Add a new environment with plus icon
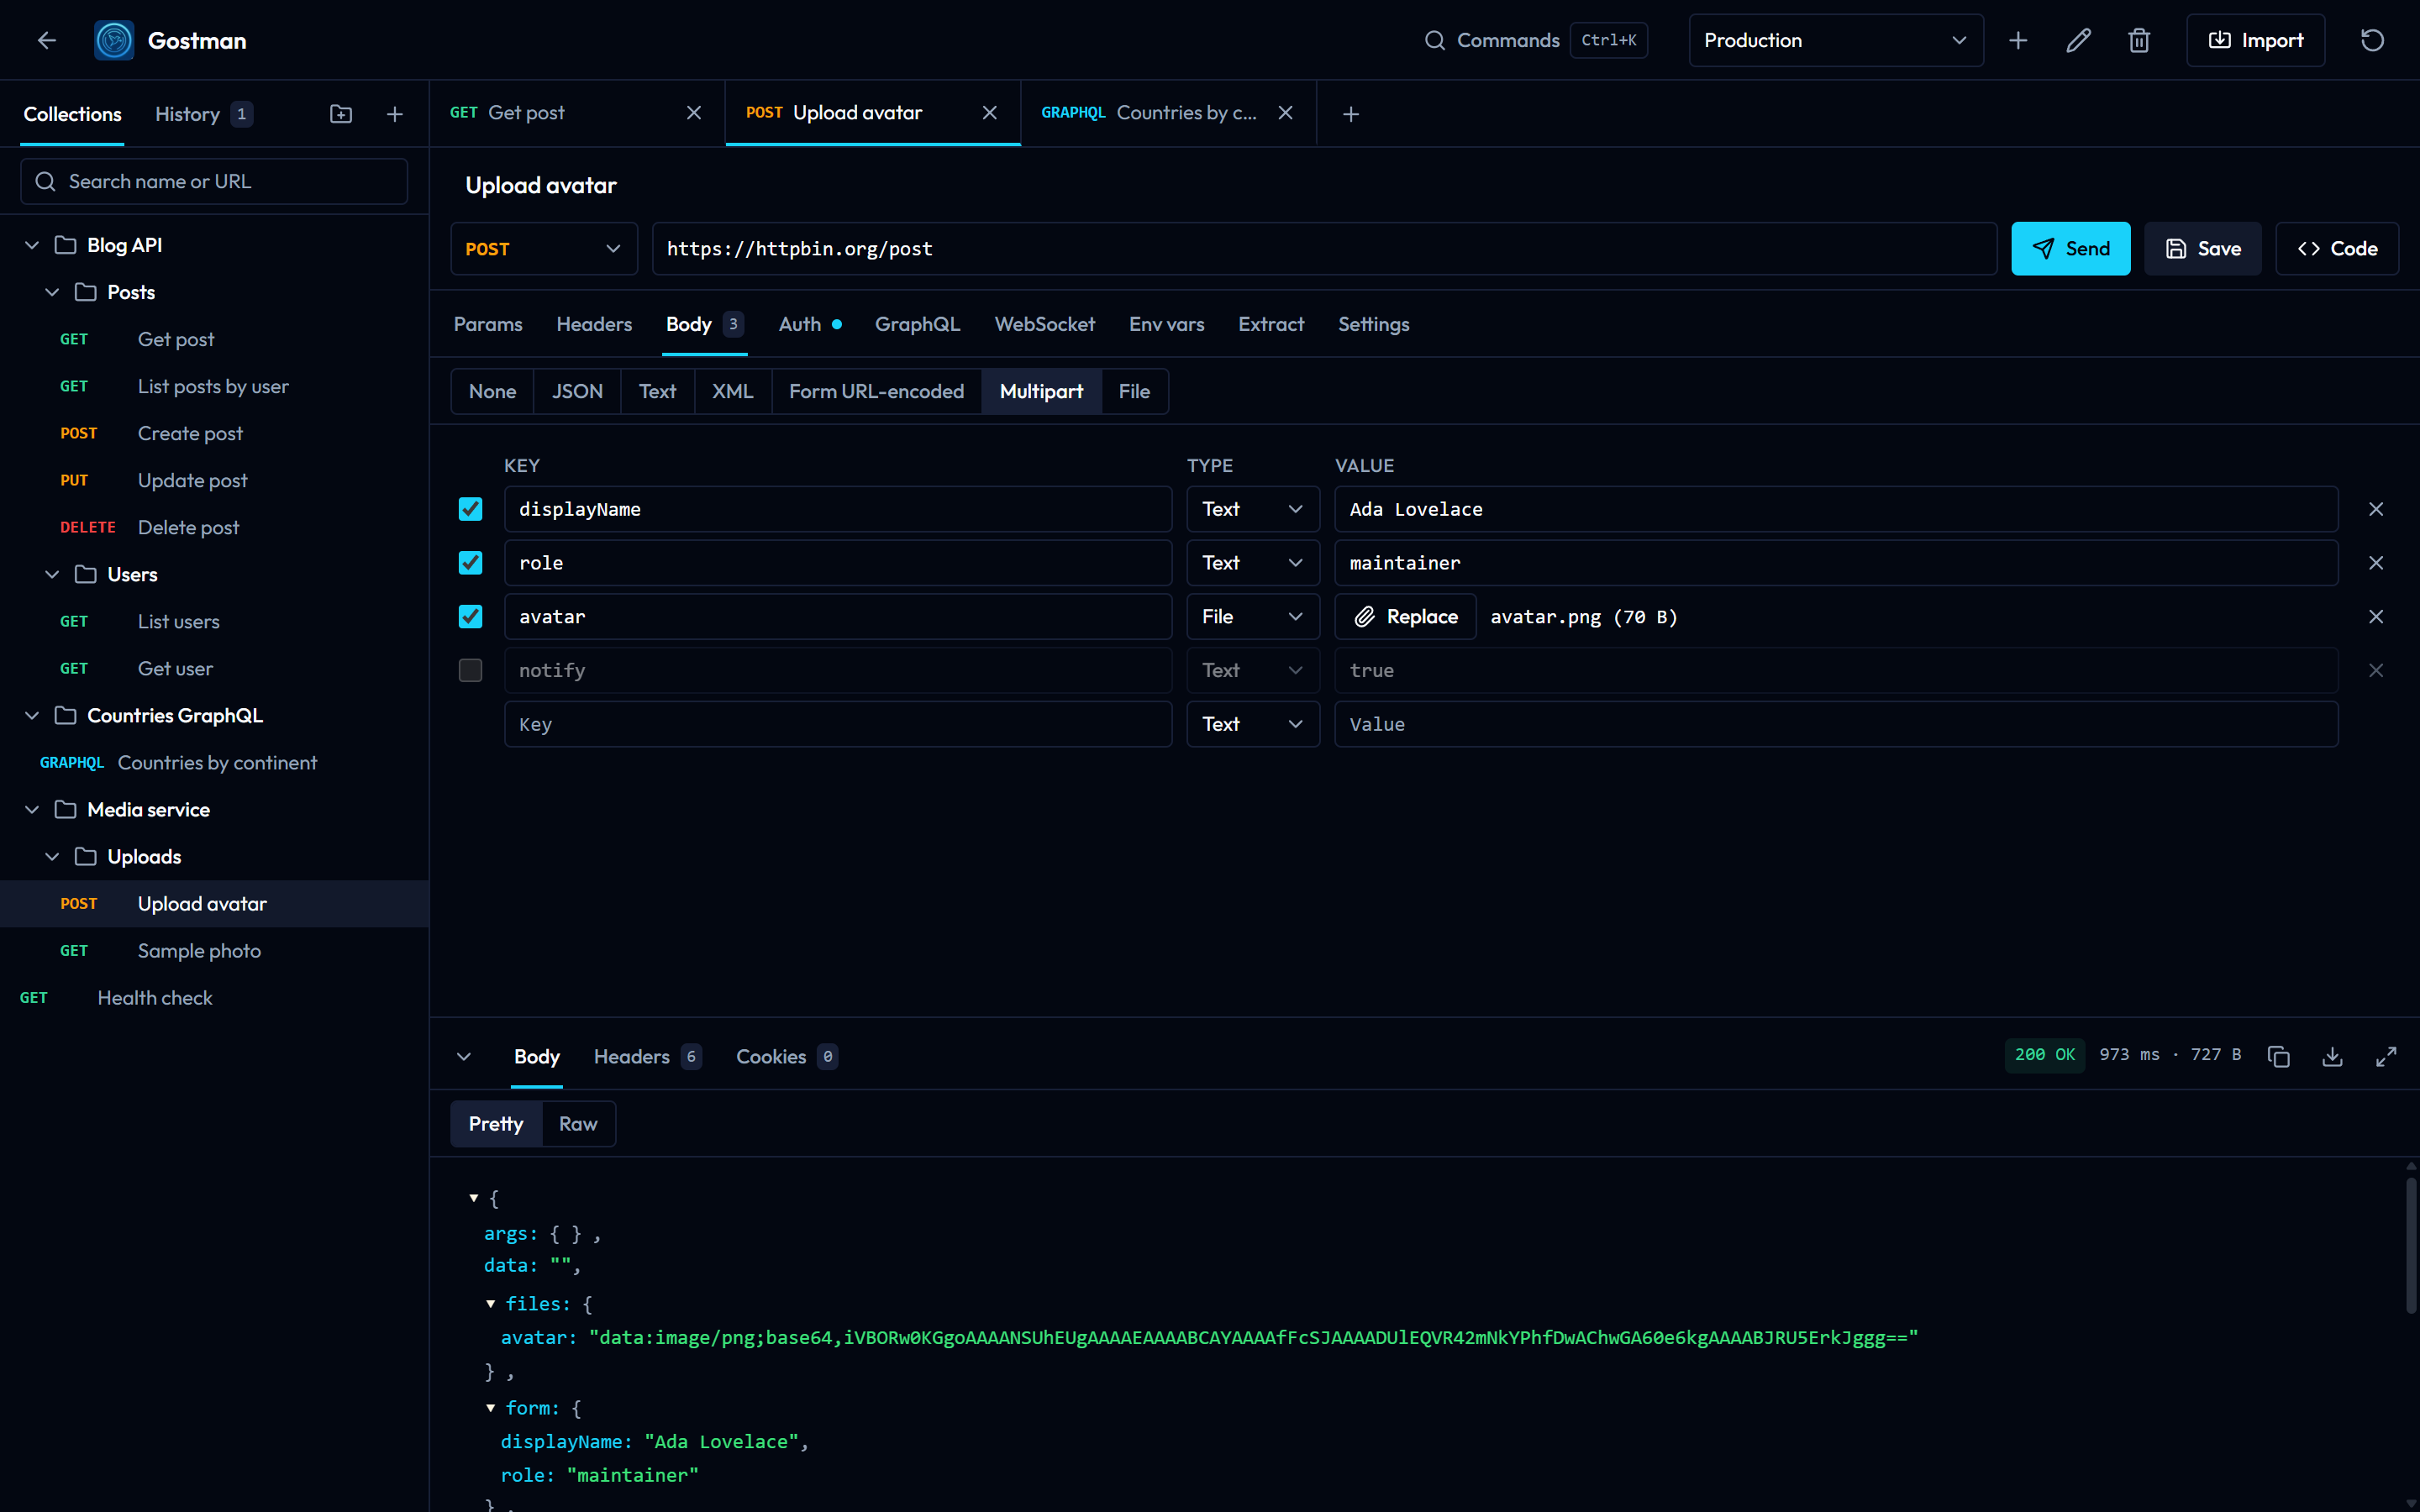Screen dimensions: 2420x1512 pos(2018,40)
